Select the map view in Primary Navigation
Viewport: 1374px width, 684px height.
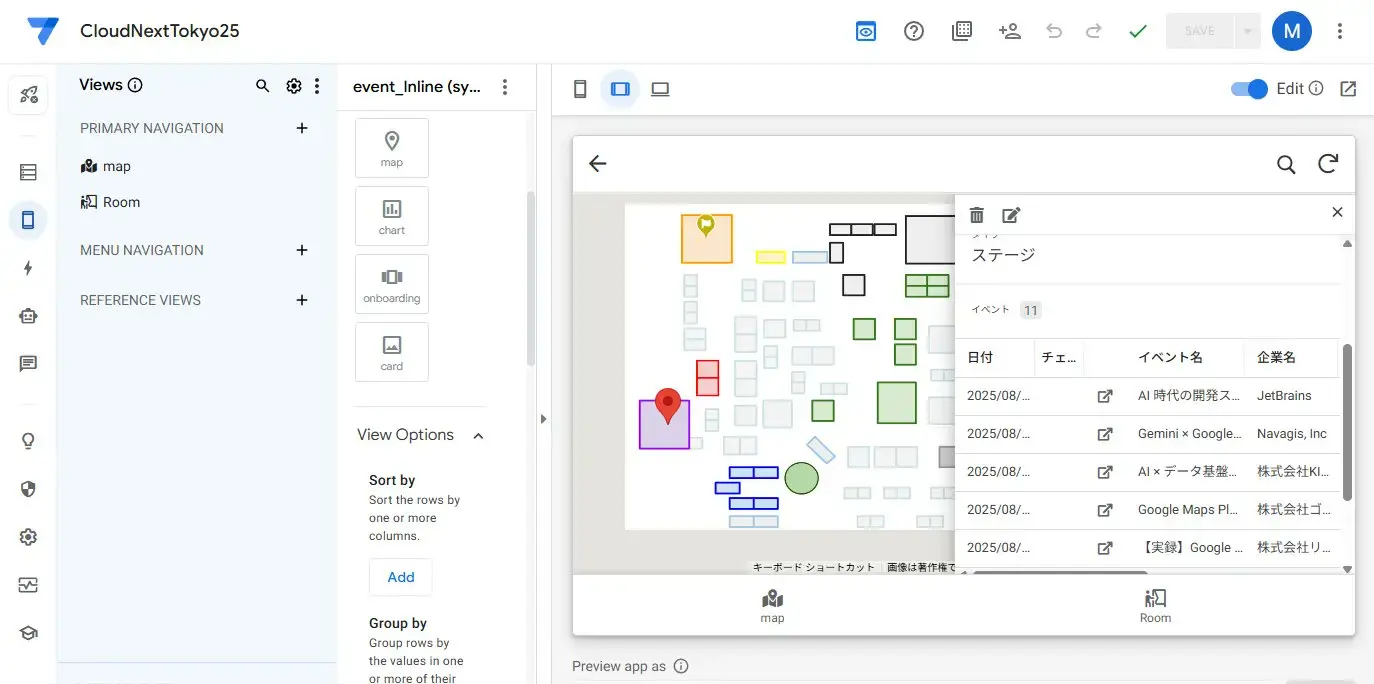pyautogui.click(x=116, y=166)
